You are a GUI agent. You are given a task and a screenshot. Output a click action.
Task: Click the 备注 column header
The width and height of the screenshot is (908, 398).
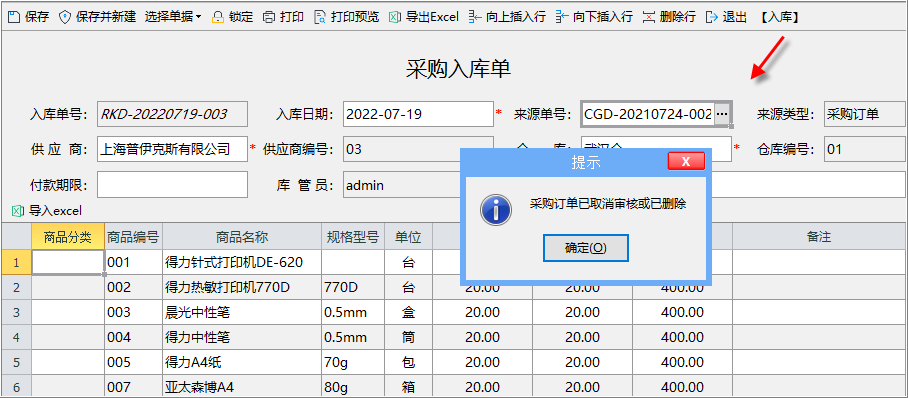pos(819,236)
